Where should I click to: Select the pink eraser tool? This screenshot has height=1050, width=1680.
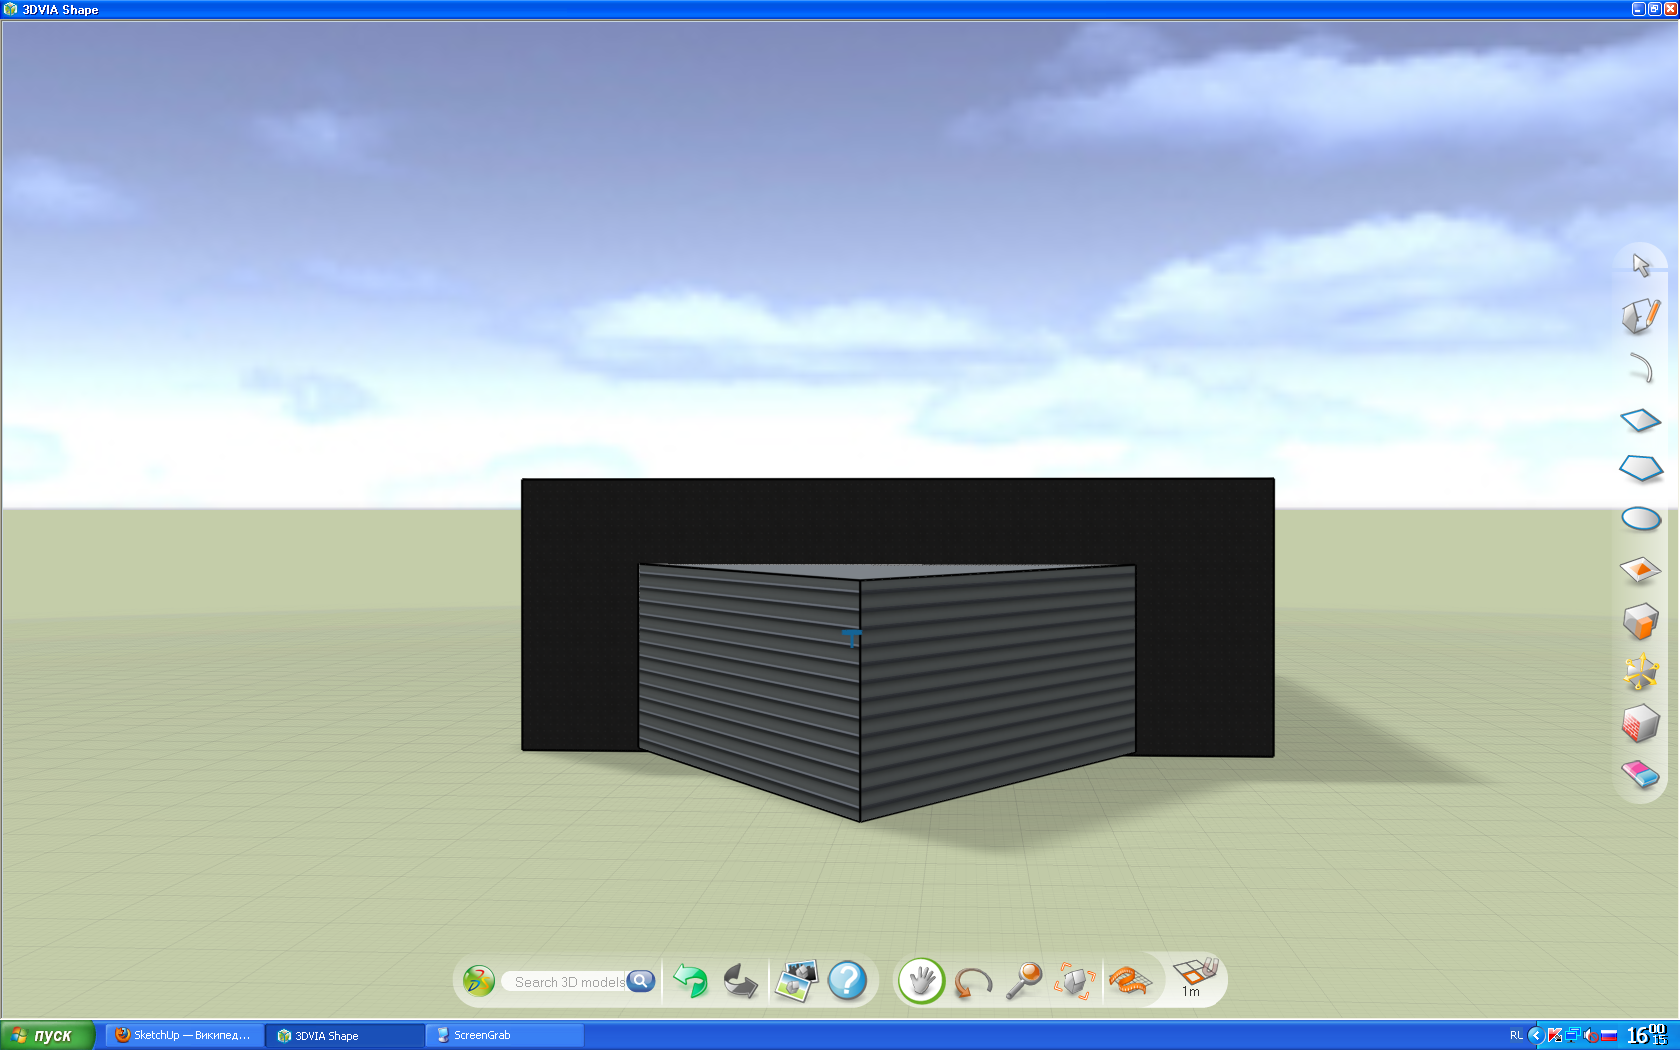(x=1641, y=774)
